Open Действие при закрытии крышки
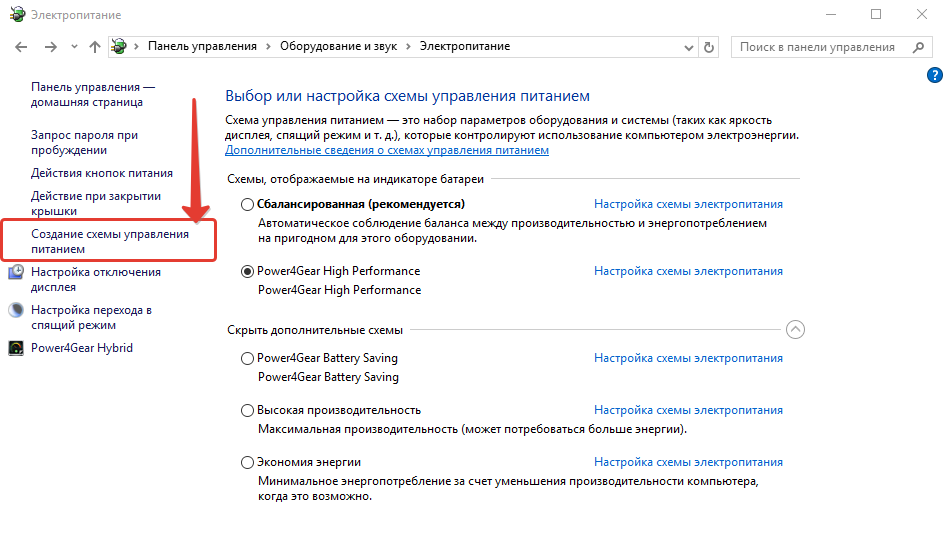945x548 pixels. tap(96, 204)
